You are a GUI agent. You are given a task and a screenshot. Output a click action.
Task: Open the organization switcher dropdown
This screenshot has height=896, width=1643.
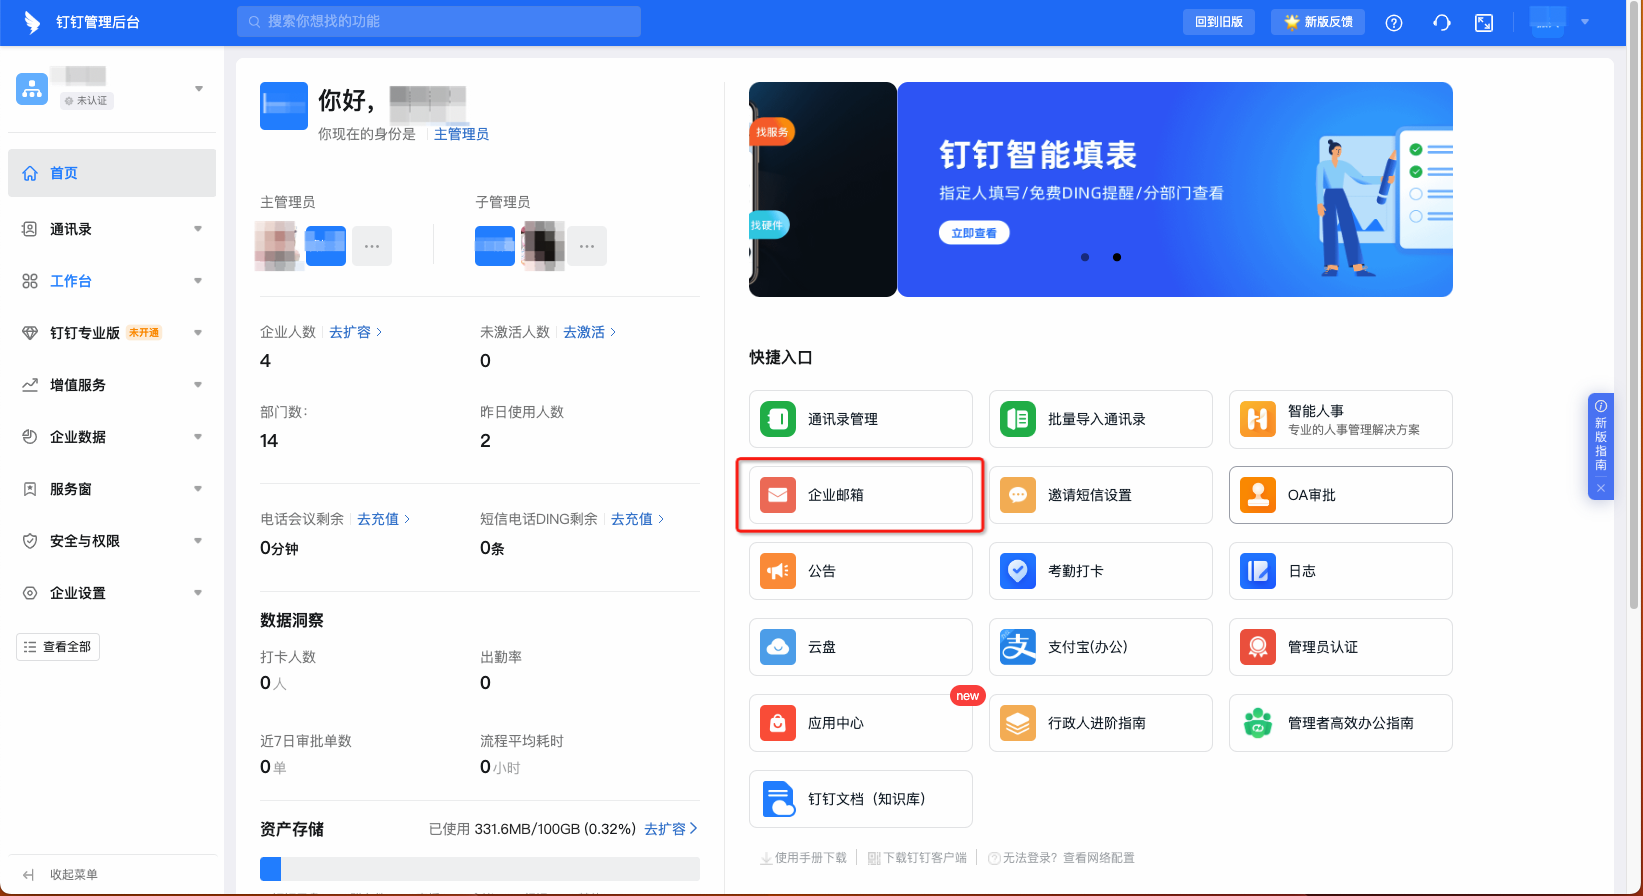(x=198, y=89)
